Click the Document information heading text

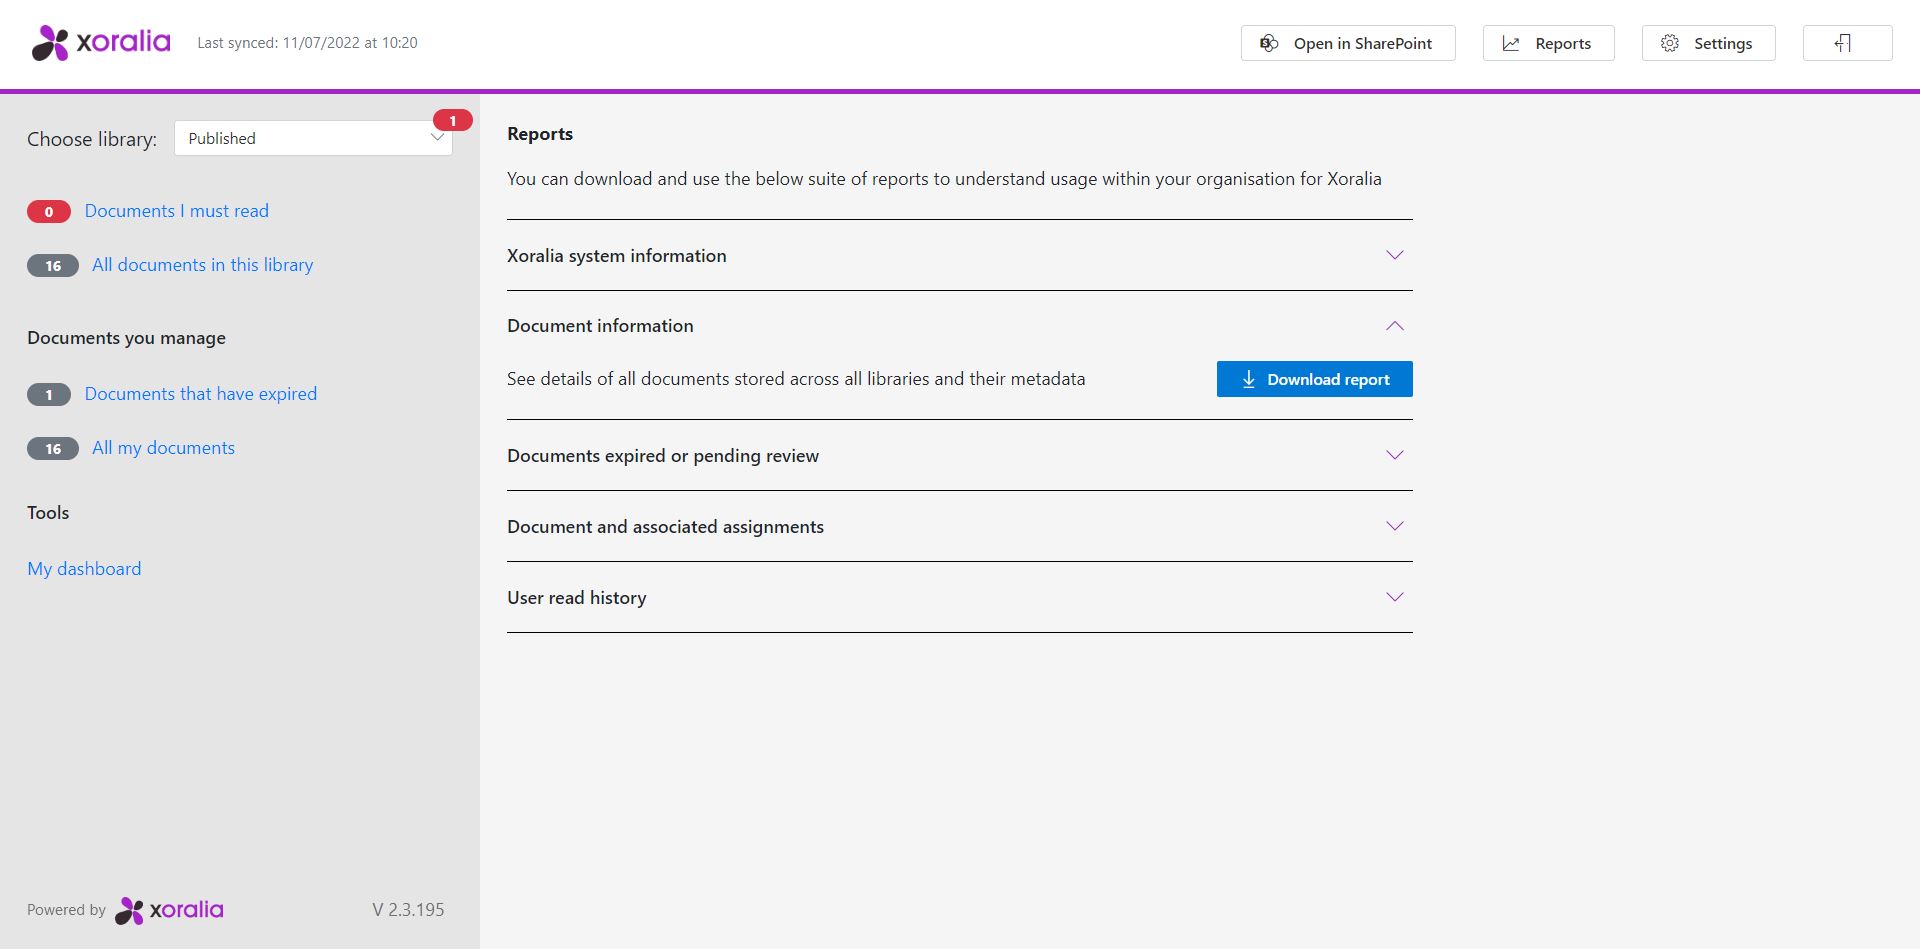600,326
